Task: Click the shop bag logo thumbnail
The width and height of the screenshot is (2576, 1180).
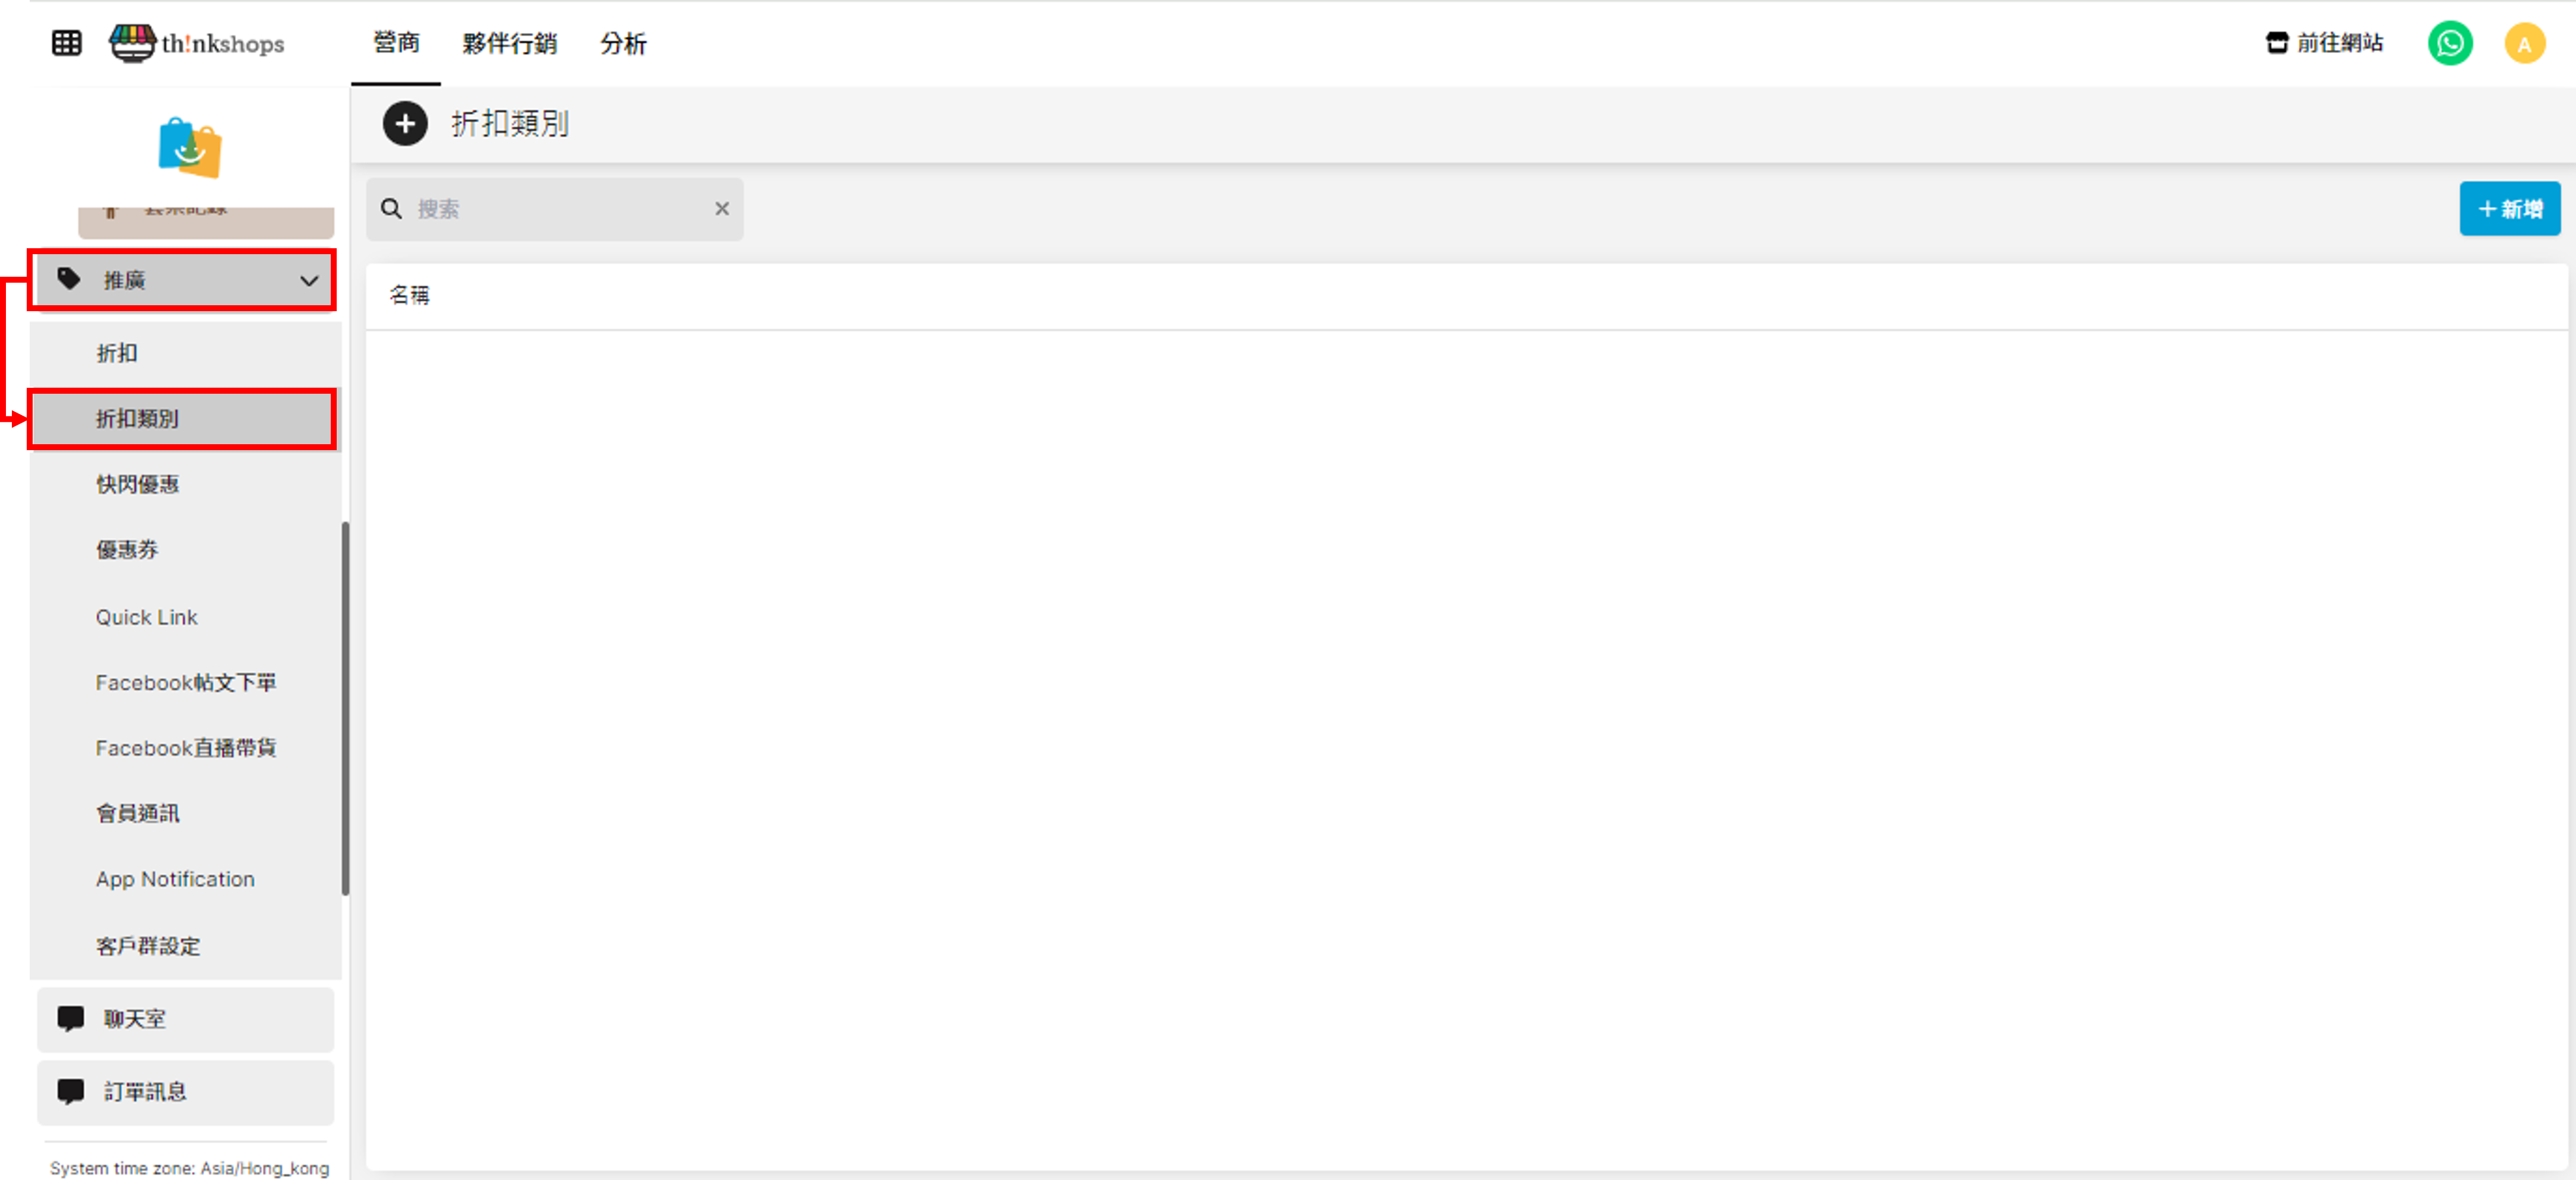Action: click(190, 147)
